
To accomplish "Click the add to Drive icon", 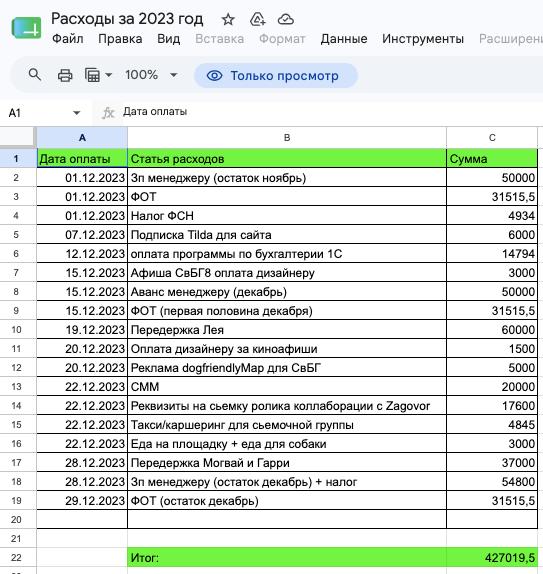I will point(257,19).
